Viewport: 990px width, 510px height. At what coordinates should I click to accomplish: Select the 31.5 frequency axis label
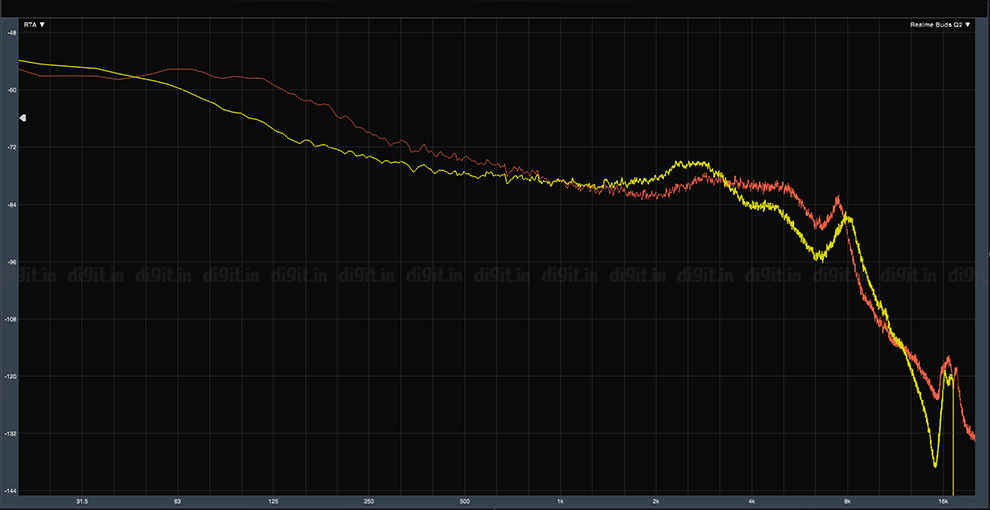(x=81, y=502)
